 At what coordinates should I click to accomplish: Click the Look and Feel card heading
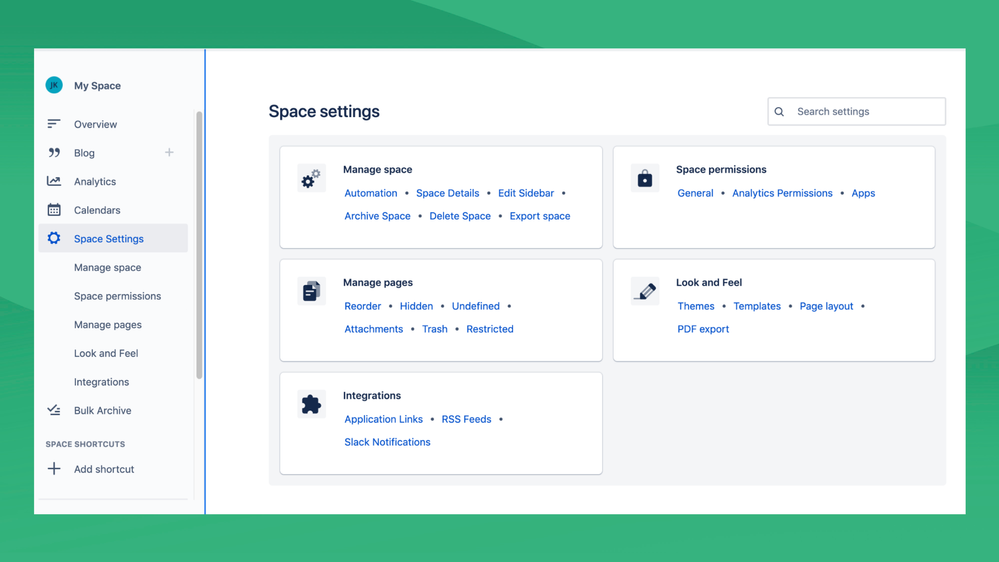coord(709,282)
